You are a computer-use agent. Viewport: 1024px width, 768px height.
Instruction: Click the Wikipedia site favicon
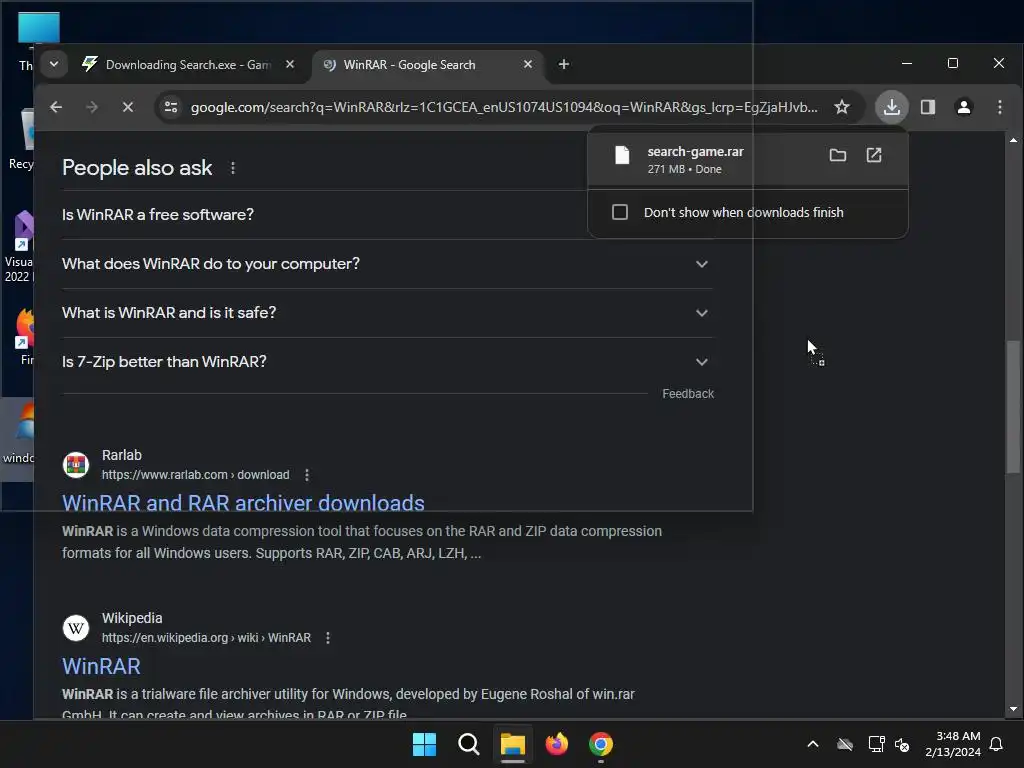76,628
